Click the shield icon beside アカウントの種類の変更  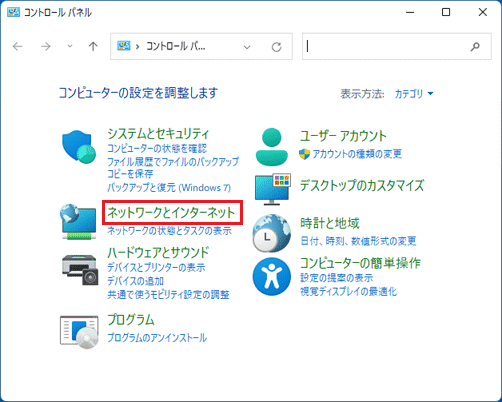click(304, 154)
